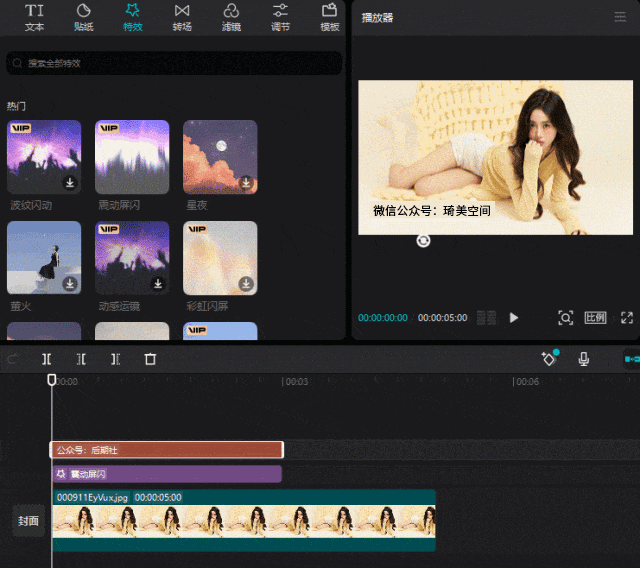
Task: Select the 星夜 effect thumbnail
Action: pos(220,157)
